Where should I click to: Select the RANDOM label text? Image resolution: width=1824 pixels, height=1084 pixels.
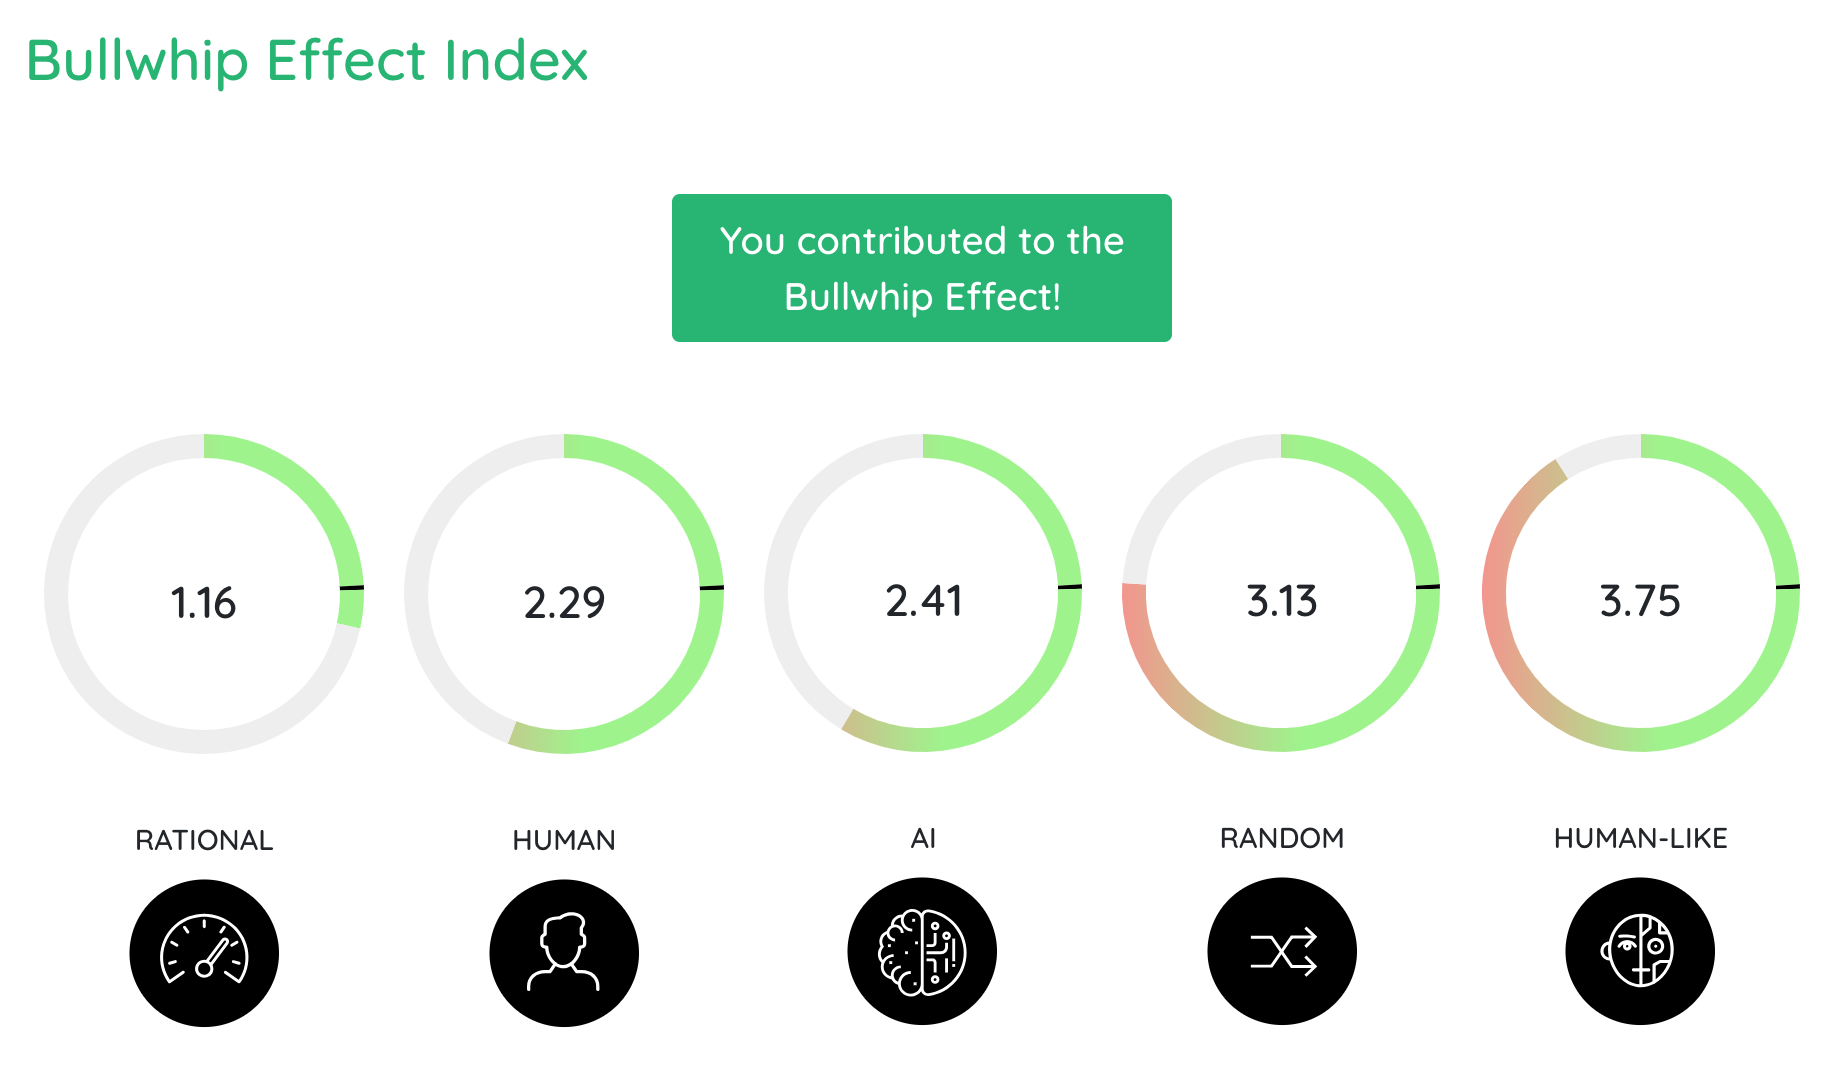click(x=1282, y=838)
